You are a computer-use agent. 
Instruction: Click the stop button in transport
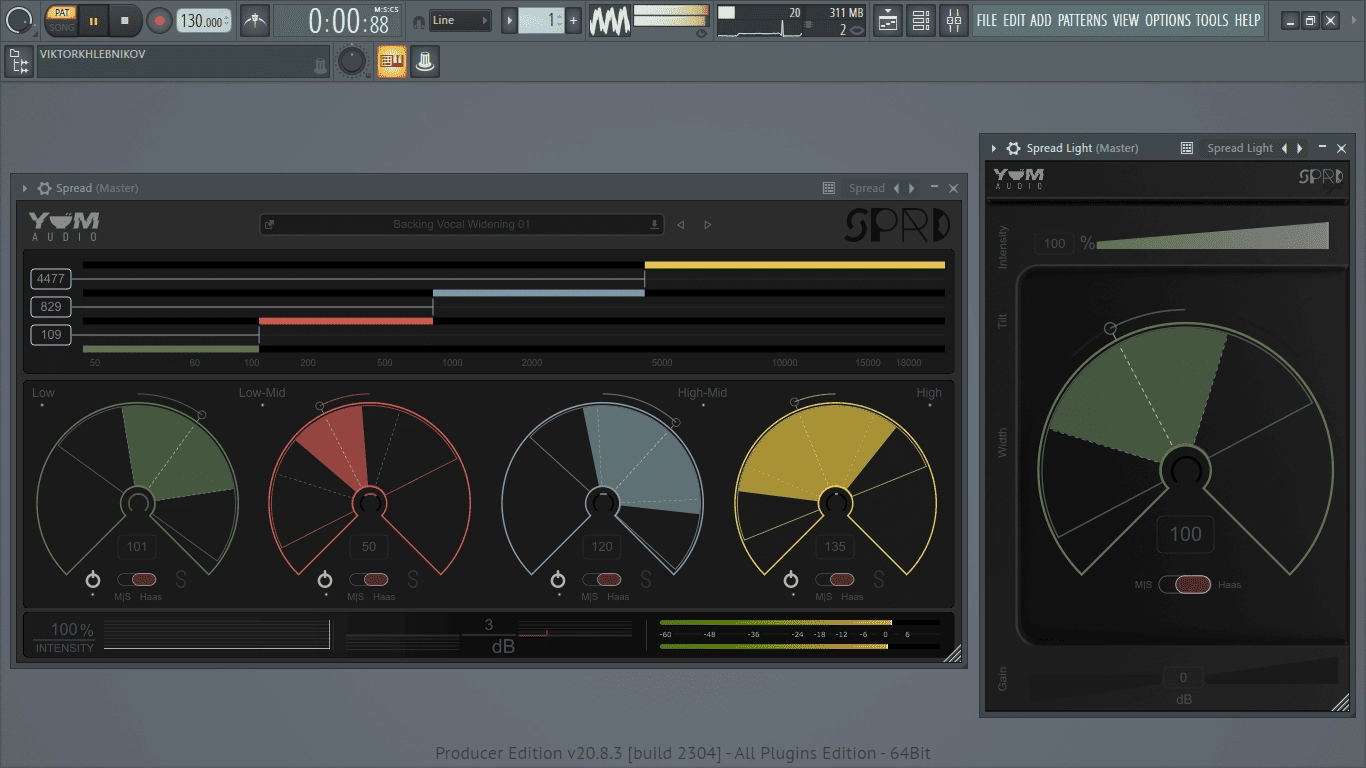click(125, 20)
